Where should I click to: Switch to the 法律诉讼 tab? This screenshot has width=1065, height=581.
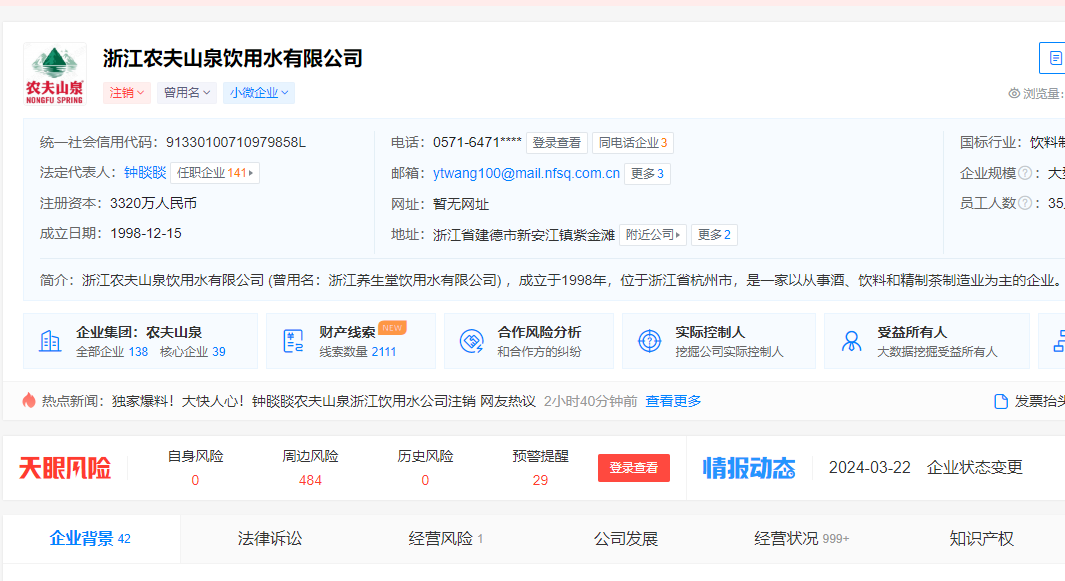click(269, 539)
